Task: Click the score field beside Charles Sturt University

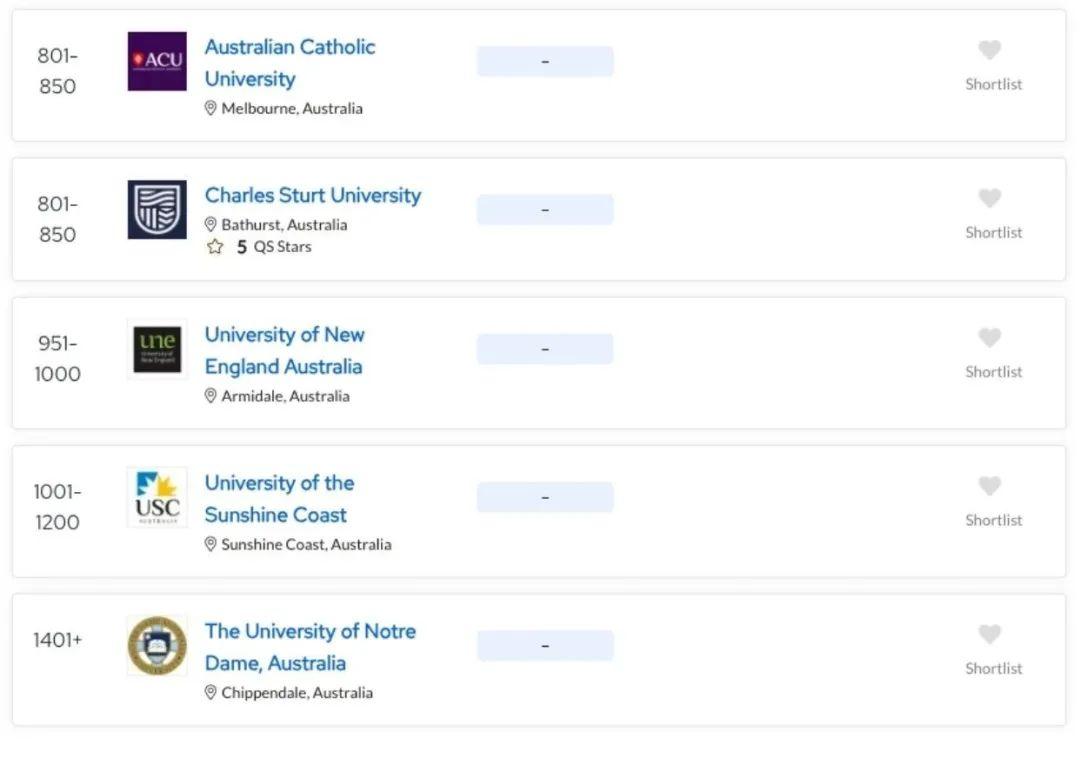Action: coord(545,209)
